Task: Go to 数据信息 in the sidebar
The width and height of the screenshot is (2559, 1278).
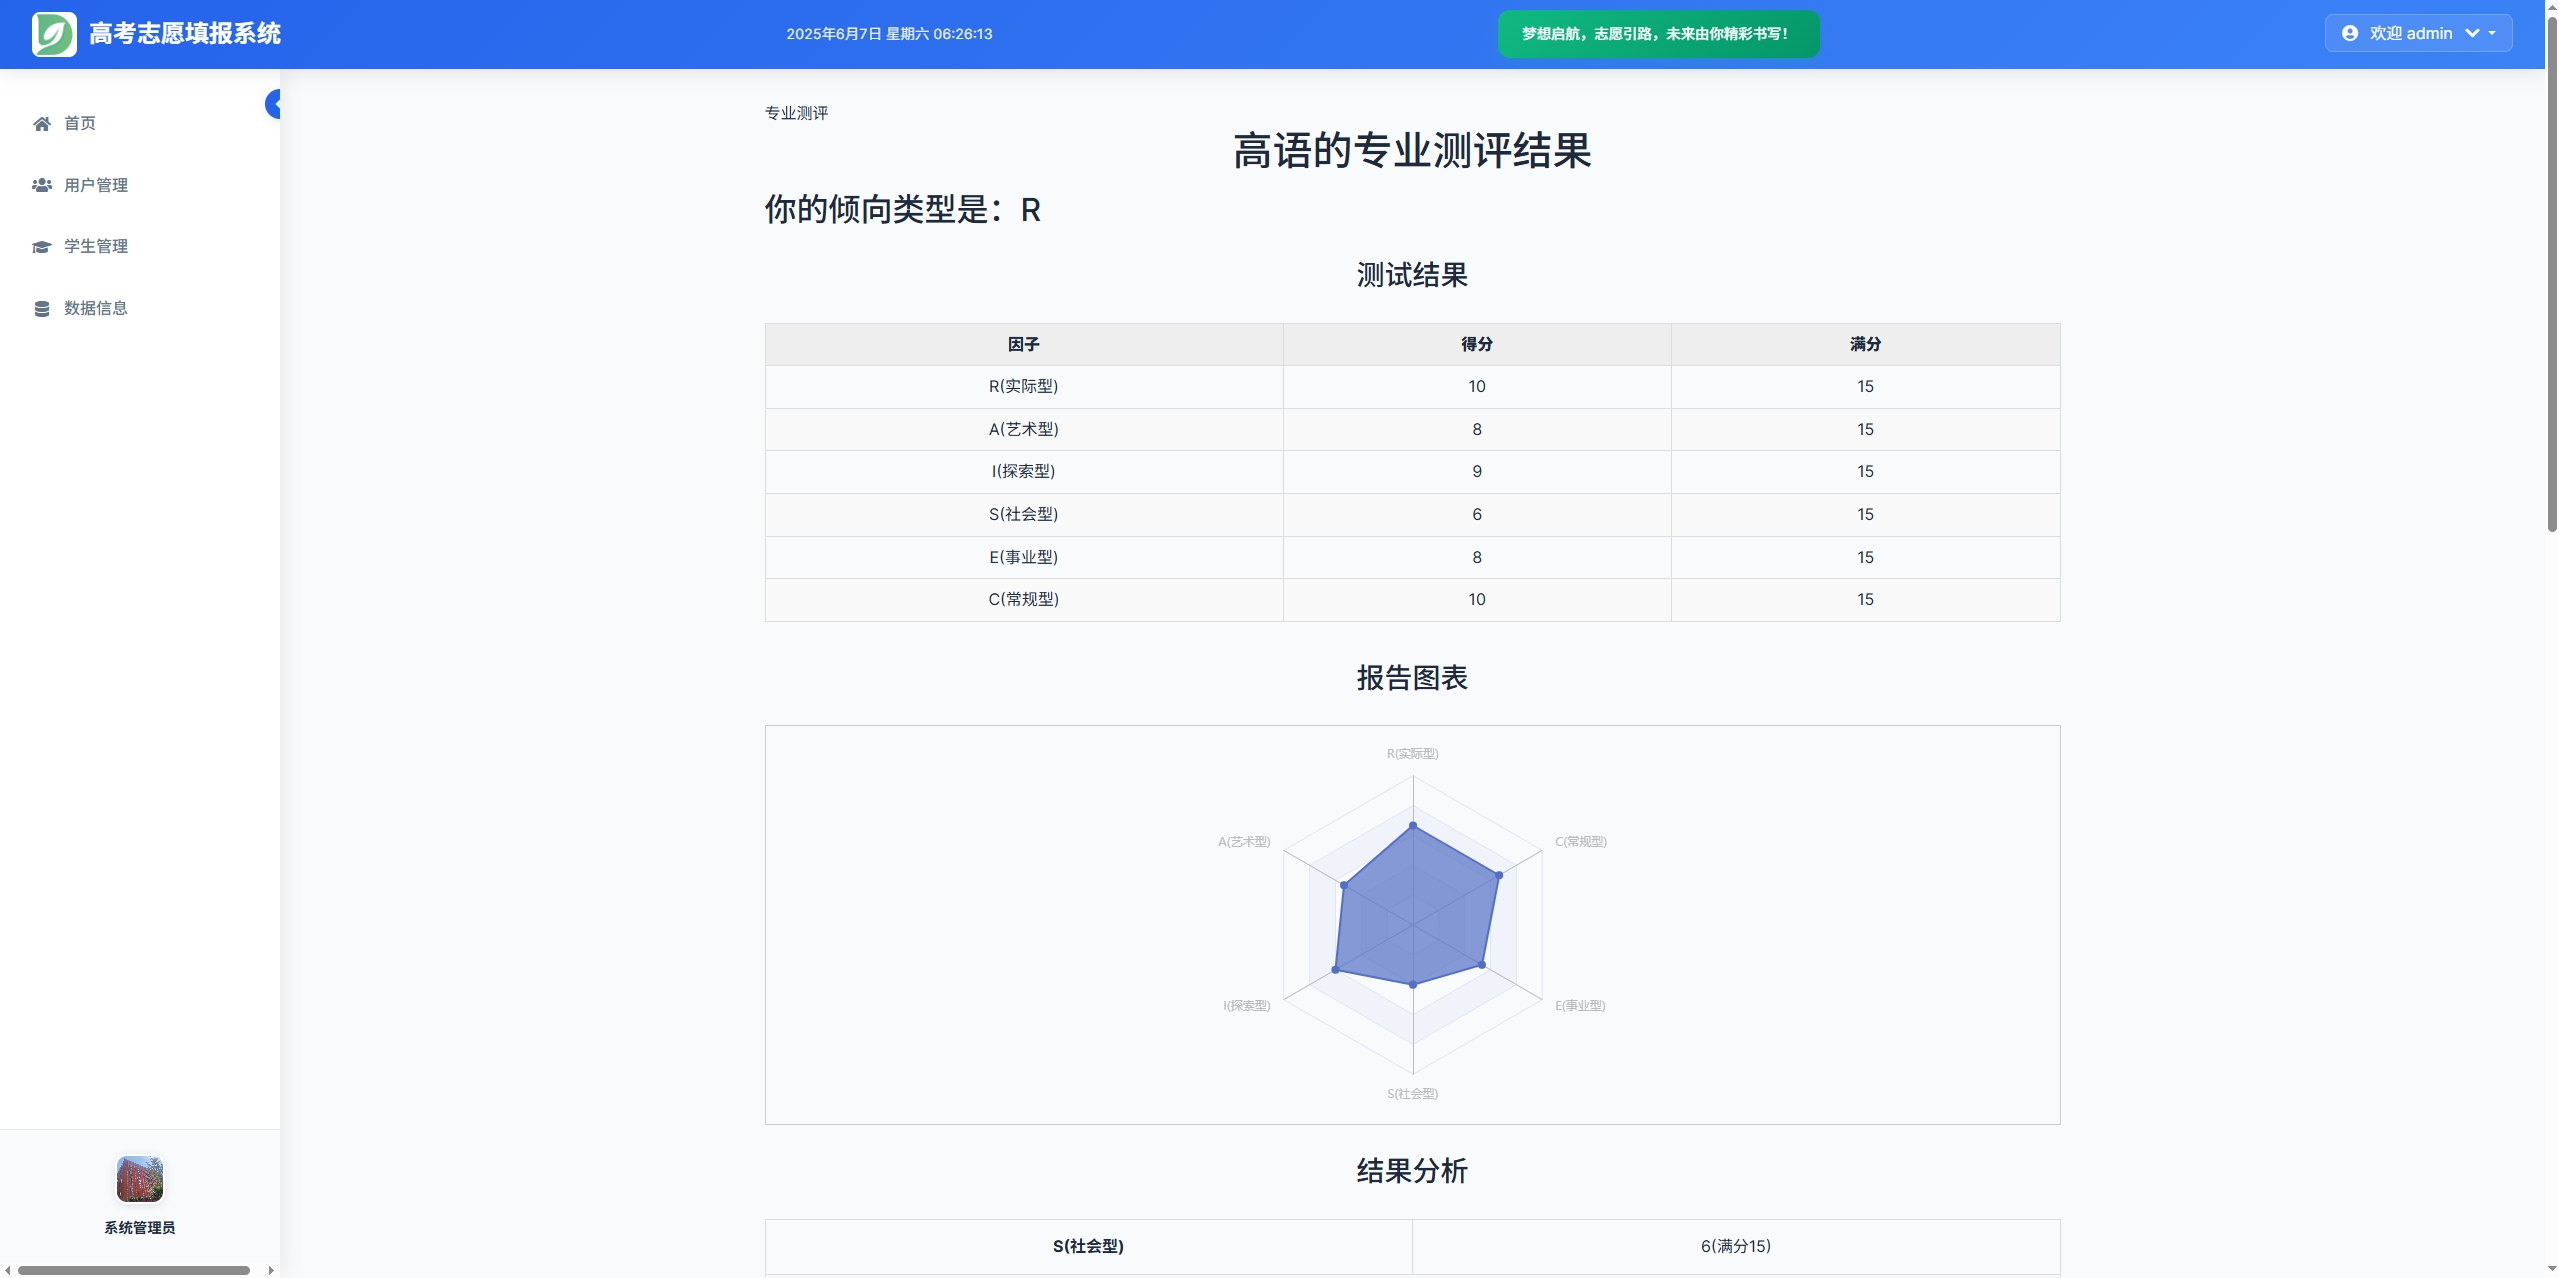Action: pyautogui.click(x=96, y=309)
